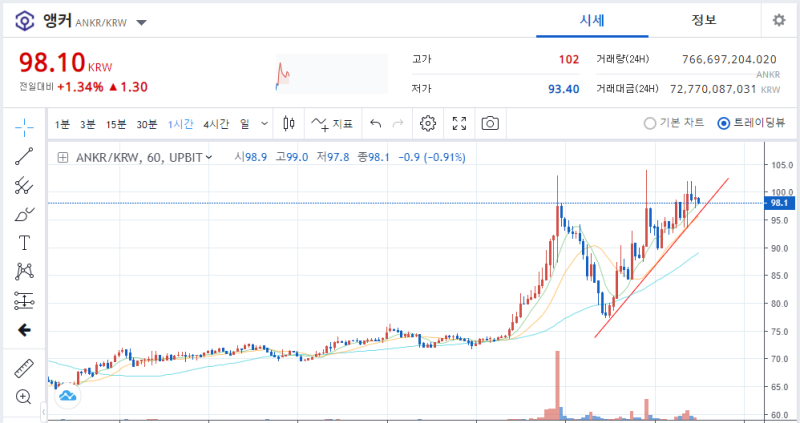
Task: Open the interval dropdown next to 일
Action: pos(264,123)
